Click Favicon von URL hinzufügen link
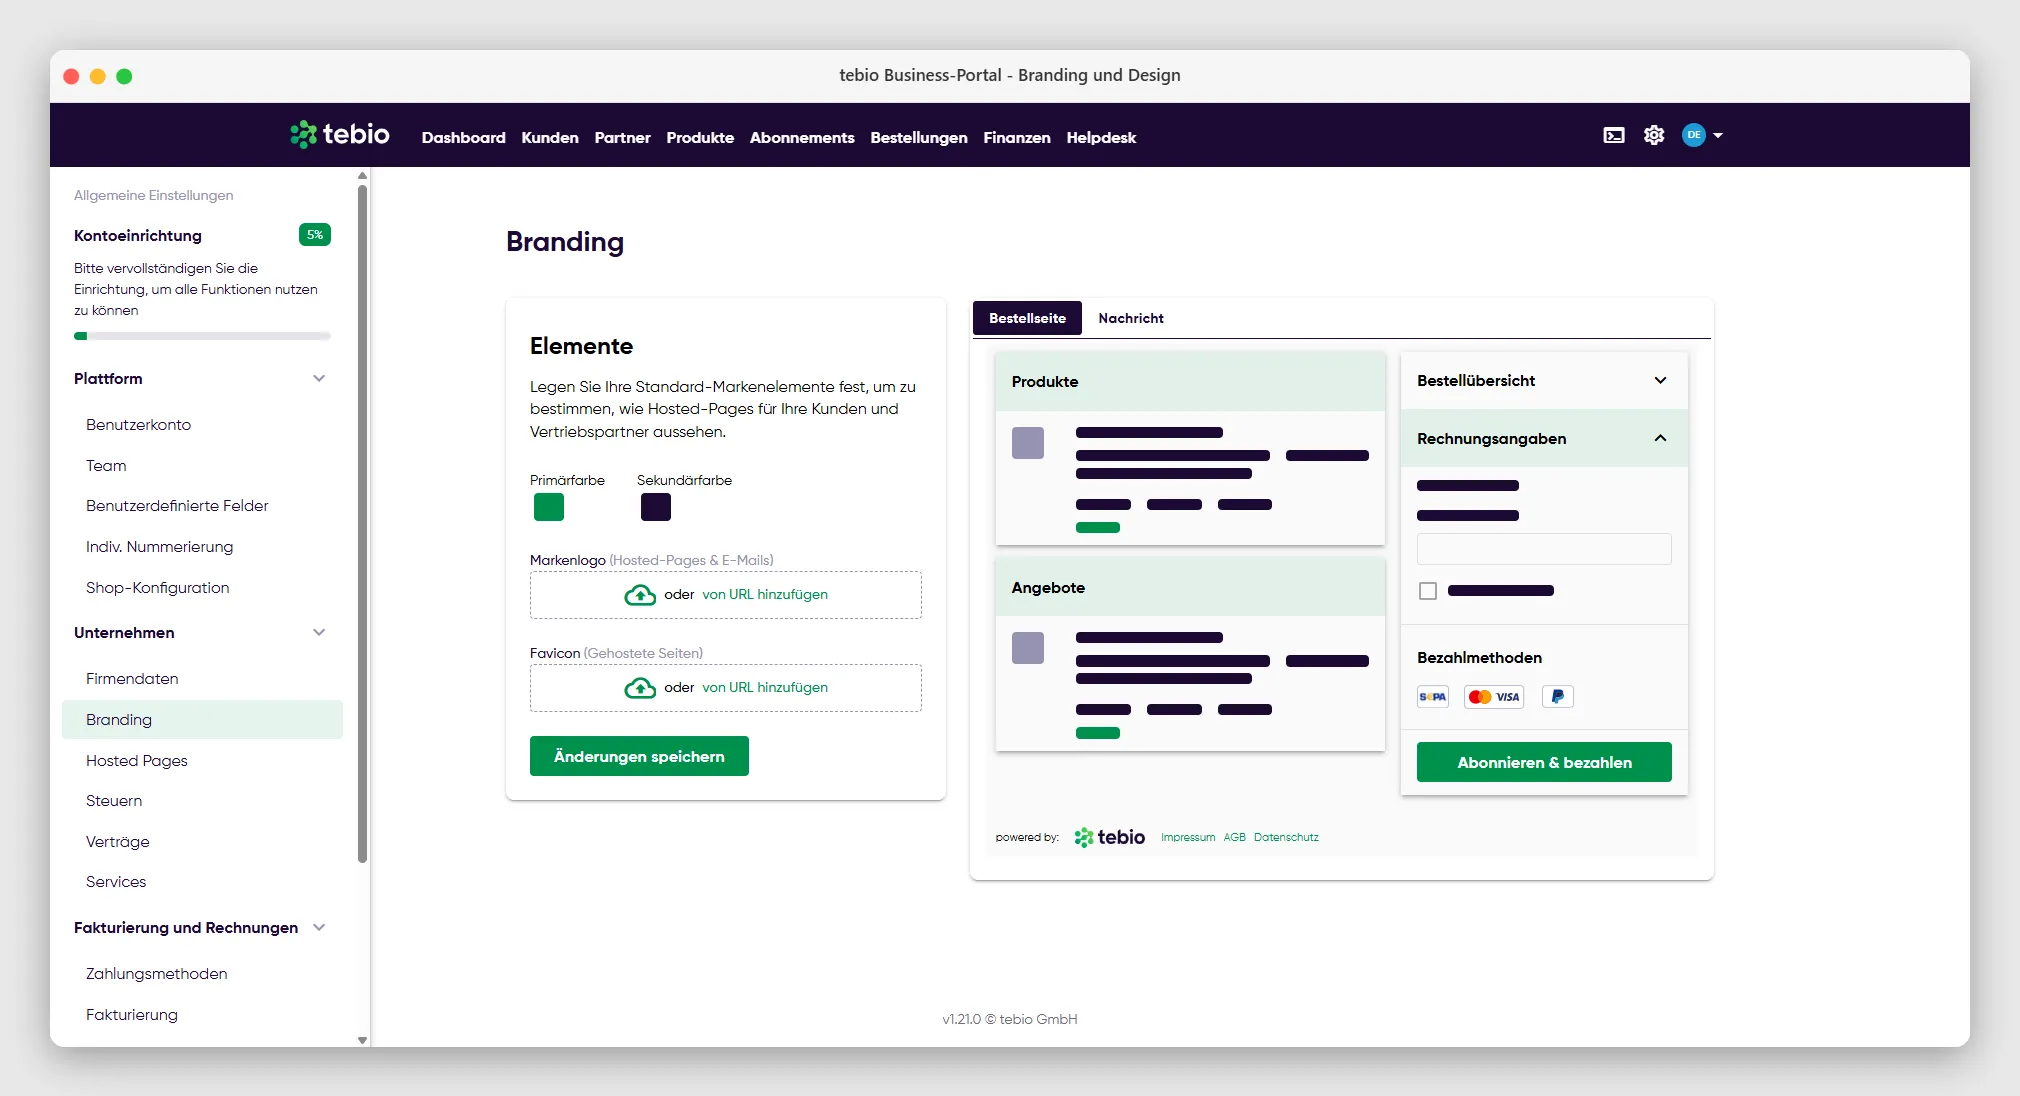The image size is (2020, 1096). tap(765, 688)
